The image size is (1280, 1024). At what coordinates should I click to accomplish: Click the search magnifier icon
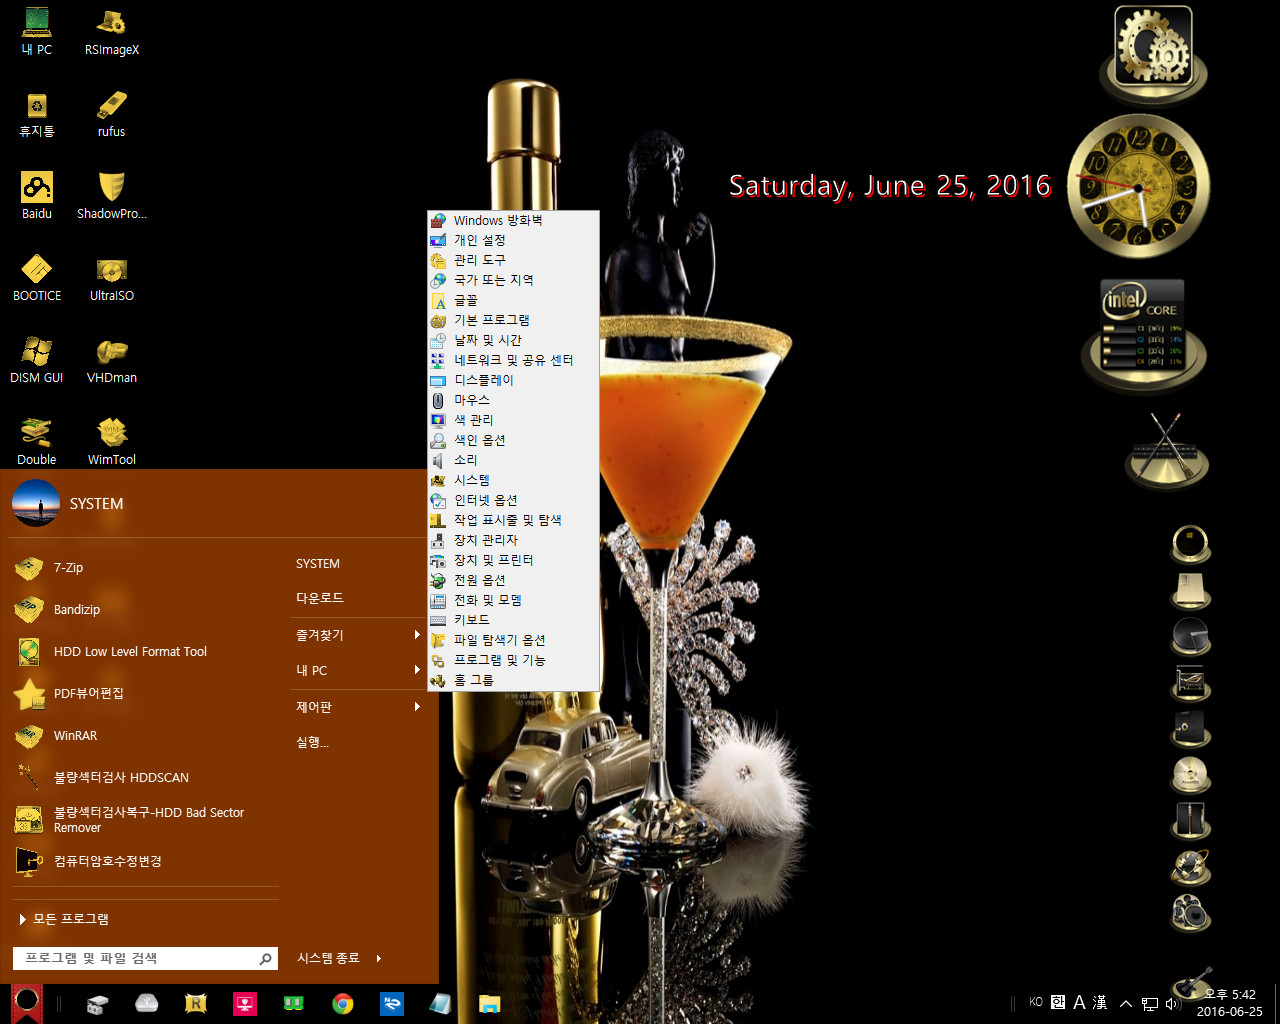(266, 959)
